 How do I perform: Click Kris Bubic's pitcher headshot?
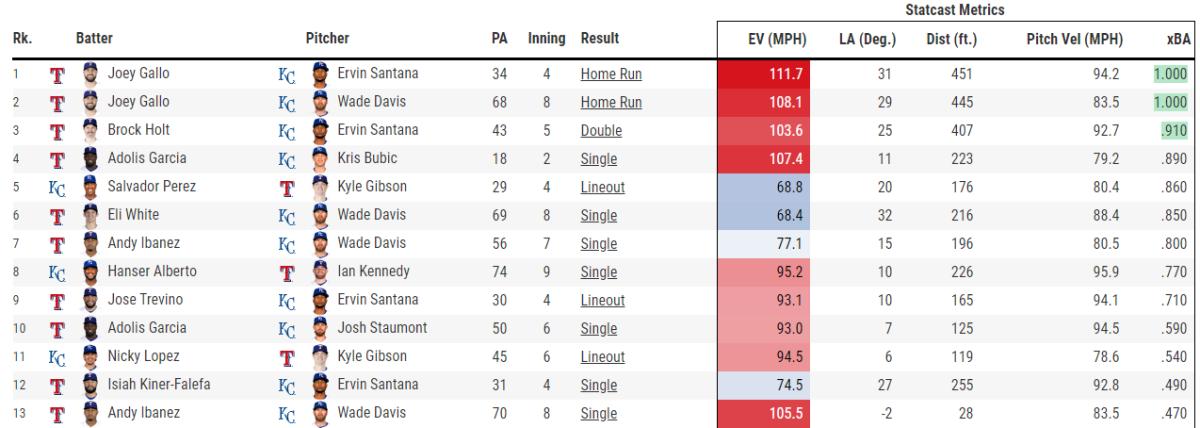click(x=320, y=158)
